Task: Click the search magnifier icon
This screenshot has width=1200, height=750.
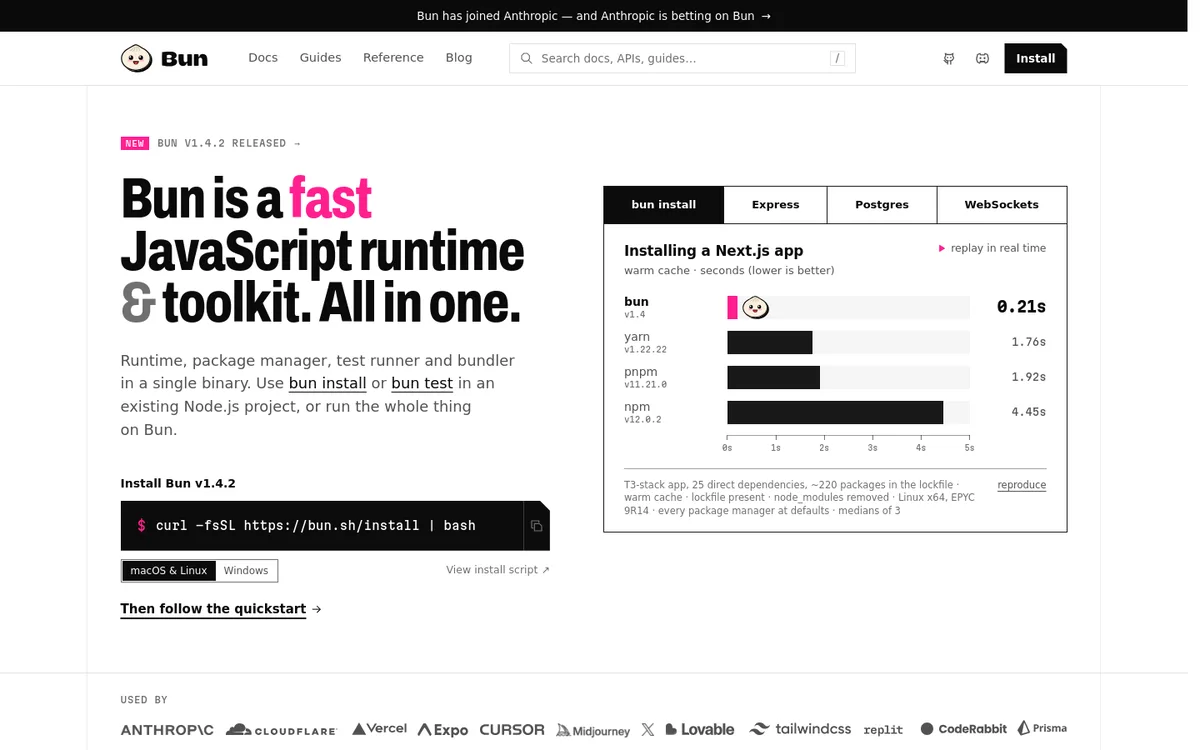Action: [526, 58]
